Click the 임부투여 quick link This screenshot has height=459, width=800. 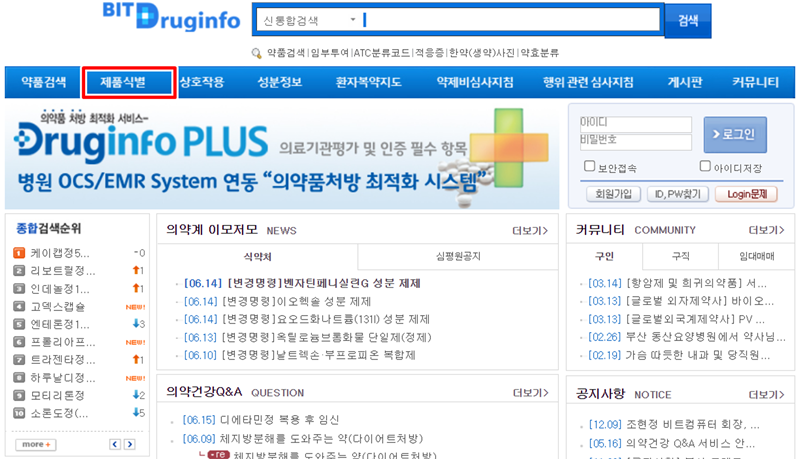[330, 53]
